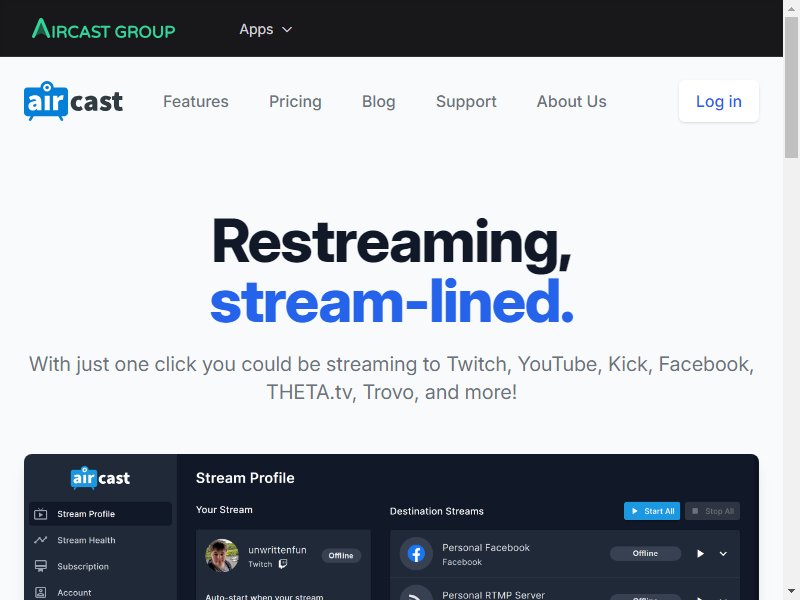The image size is (800, 600).
Task: Click the blue "stream-lined." headline text
Action: click(392, 301)
